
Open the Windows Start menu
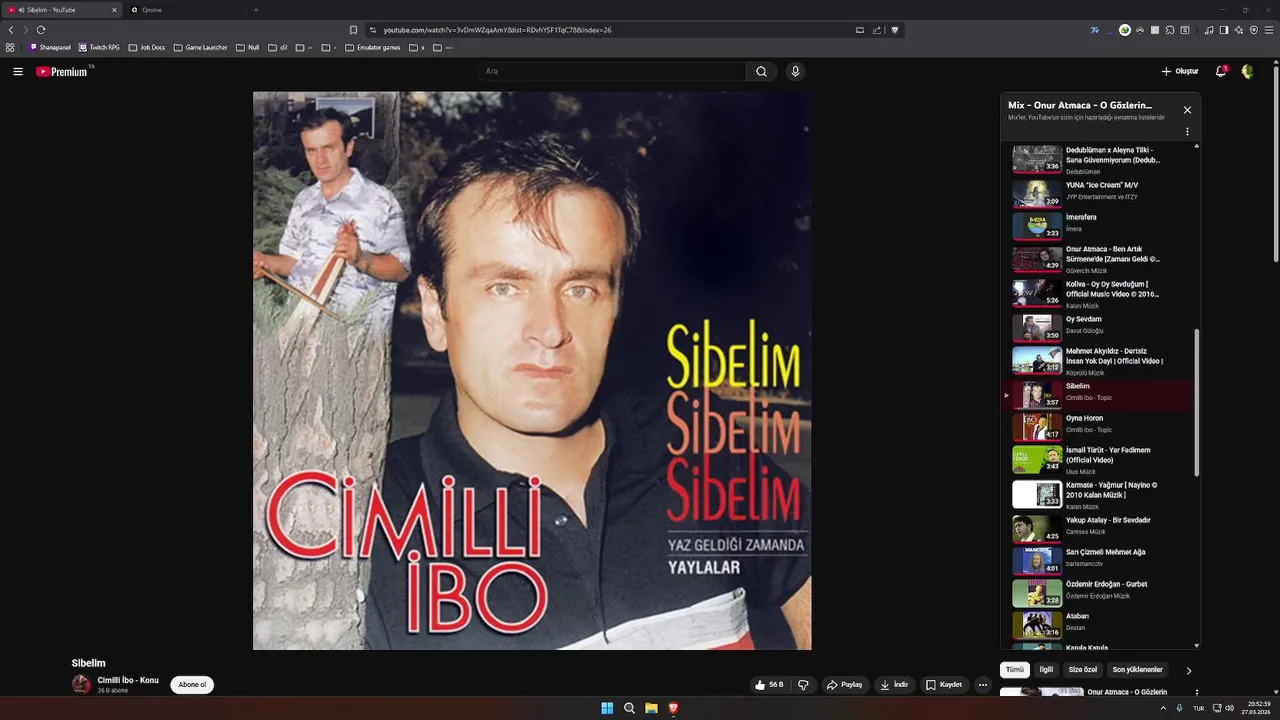point(607,708)
